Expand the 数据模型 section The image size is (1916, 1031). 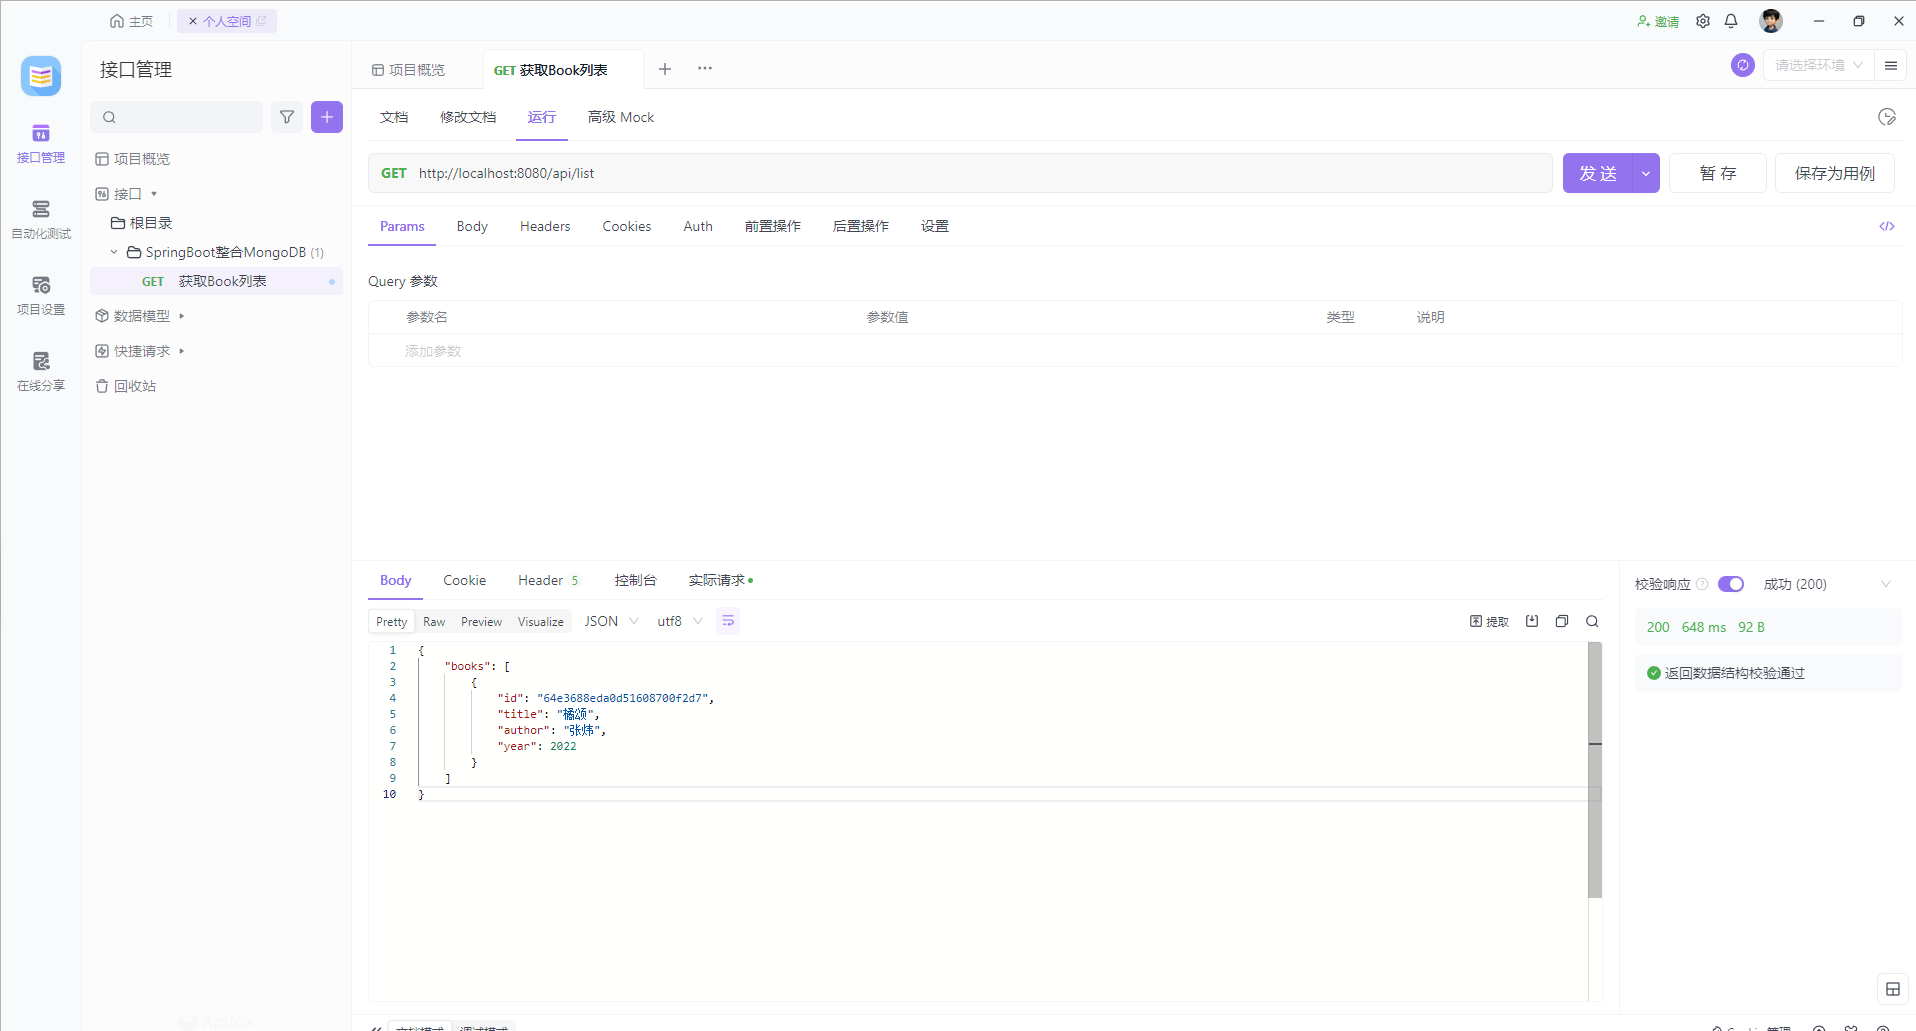[x=181, y=316]
